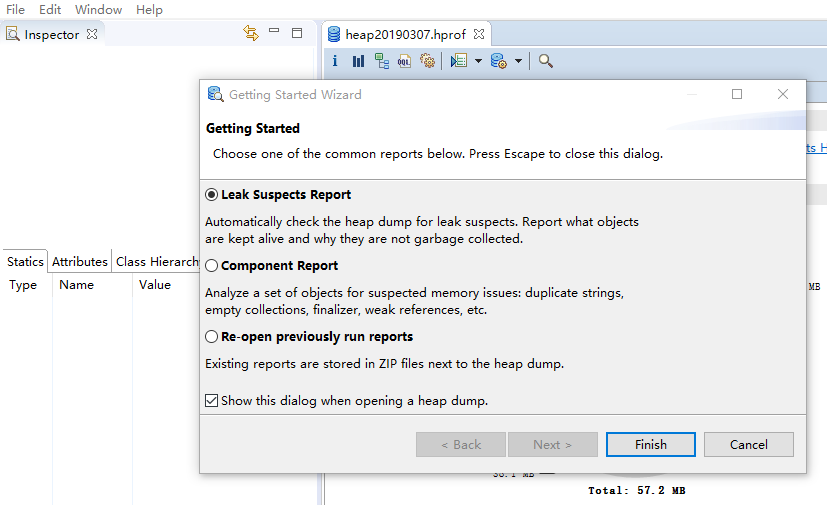The width and height of the screenshot is (827, 505).
Task: Click the Run Expert System Test icon
Action: tap(458, 61)
